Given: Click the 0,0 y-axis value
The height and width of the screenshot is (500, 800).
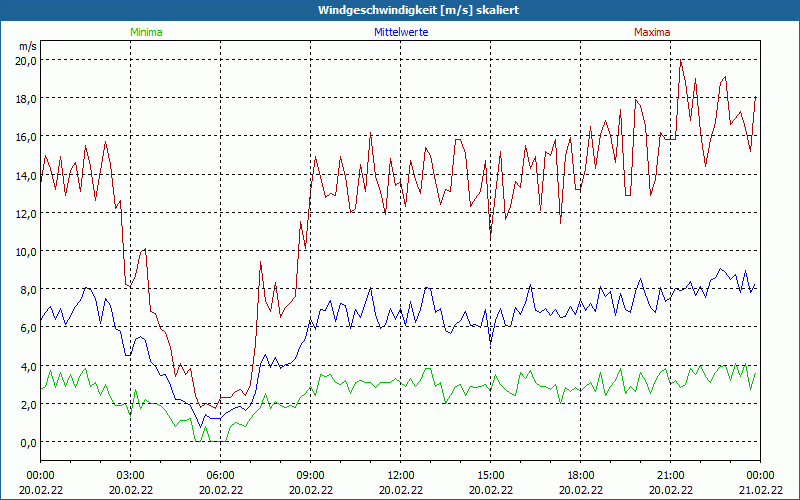Looking at the screenshot, I should tap(28, 443).
